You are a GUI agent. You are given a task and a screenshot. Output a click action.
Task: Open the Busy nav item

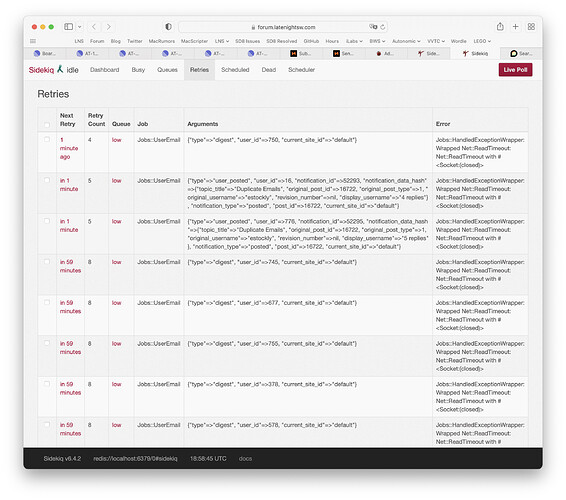click(x=138, y=70)
